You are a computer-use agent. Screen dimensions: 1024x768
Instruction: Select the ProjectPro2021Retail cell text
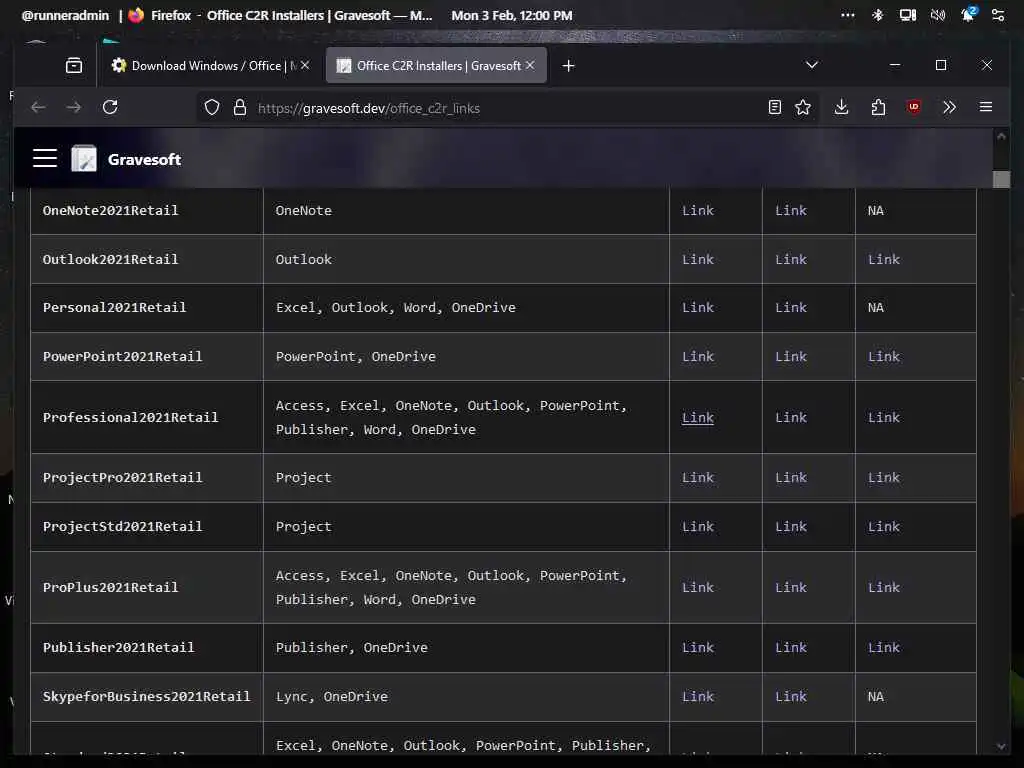123,477
